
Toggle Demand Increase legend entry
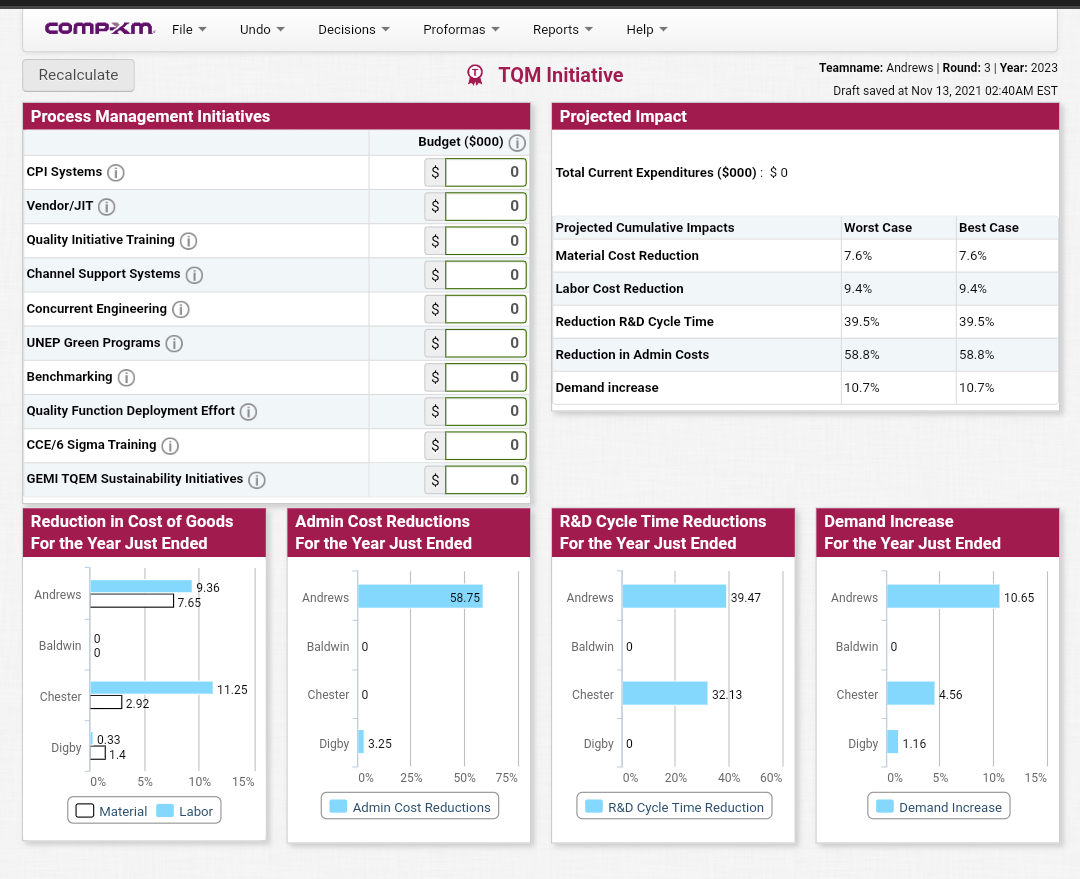[x=939, y=807]
